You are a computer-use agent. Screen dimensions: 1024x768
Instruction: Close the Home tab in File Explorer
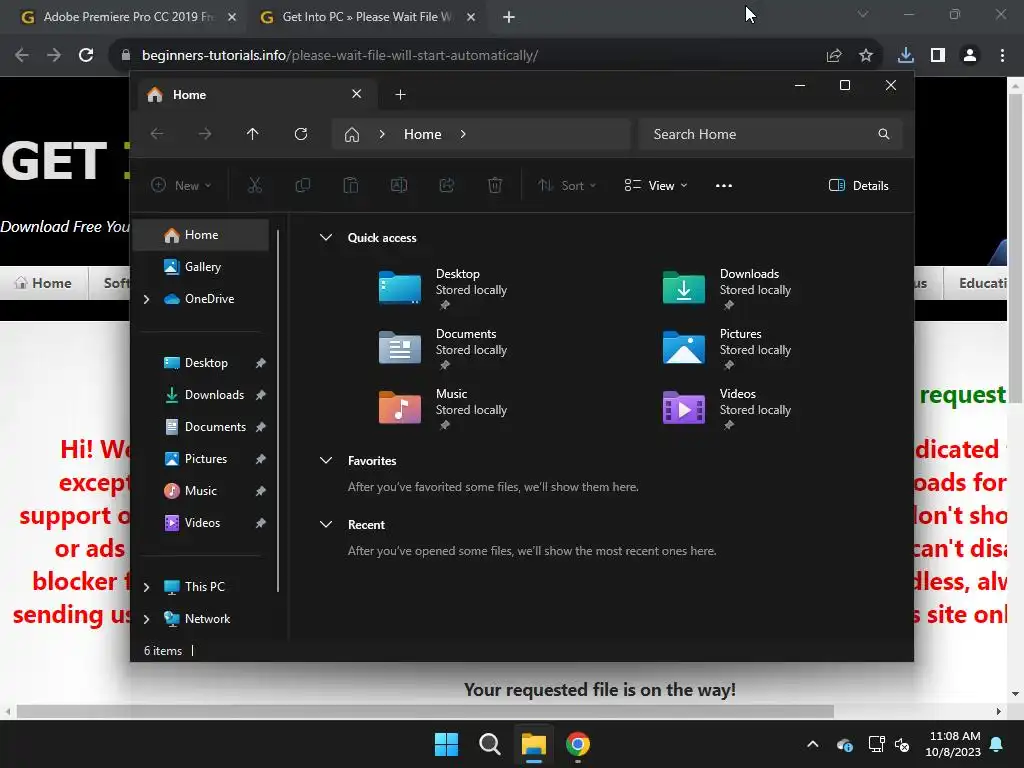(357, 94)
